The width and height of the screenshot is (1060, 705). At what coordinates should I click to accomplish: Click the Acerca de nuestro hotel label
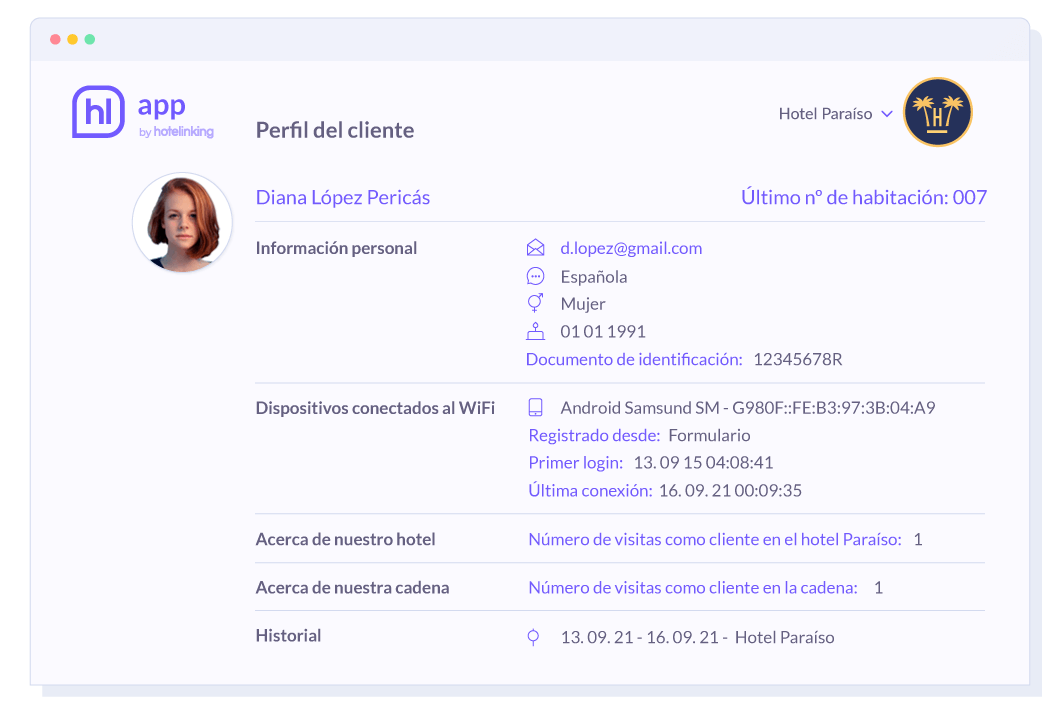click(345, 539)
